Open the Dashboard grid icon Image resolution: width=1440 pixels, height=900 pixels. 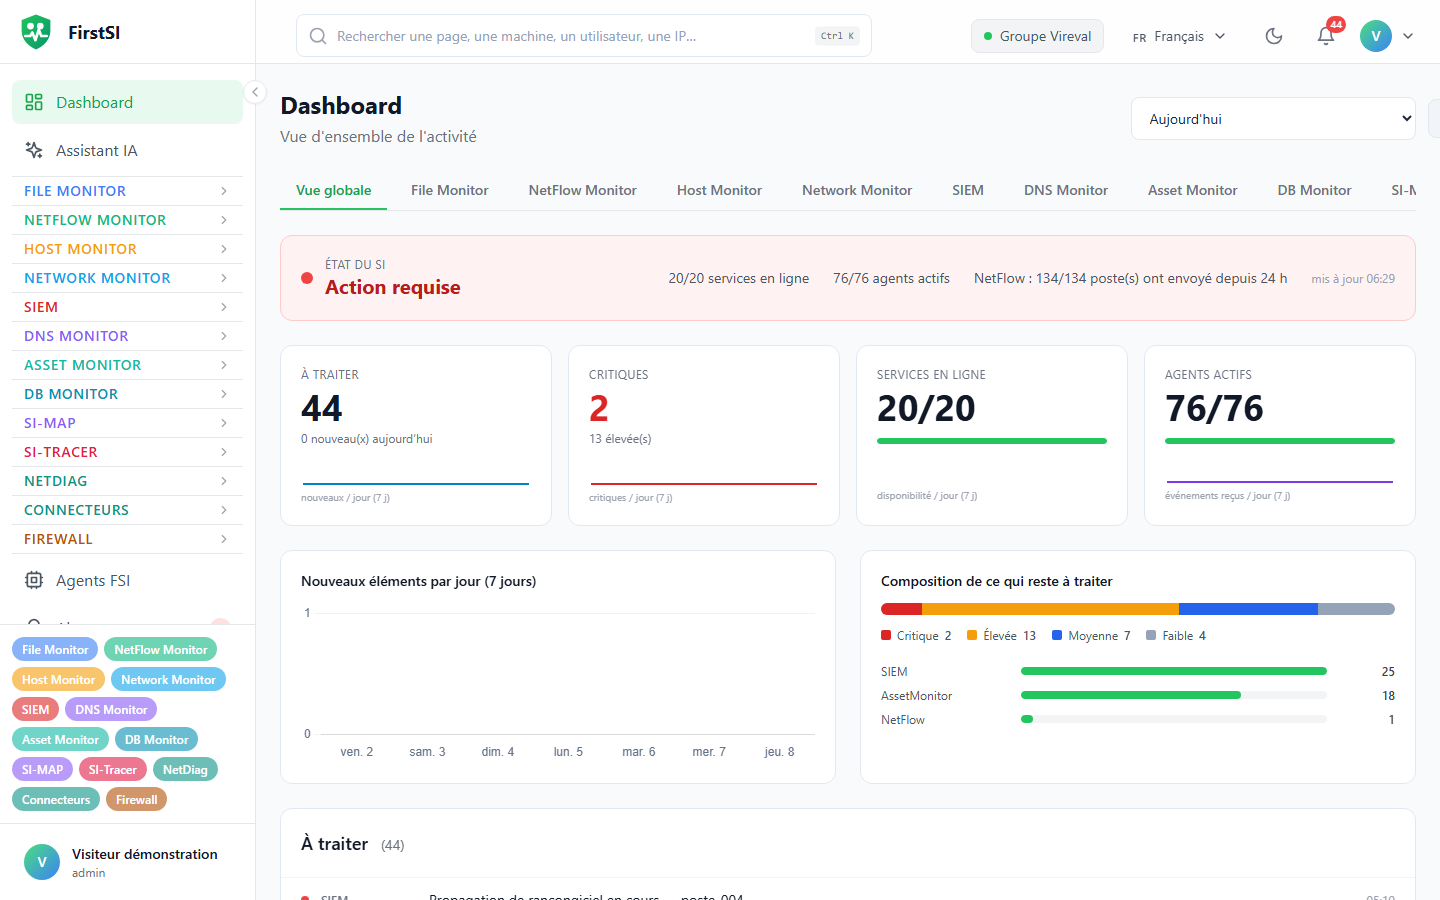[34, 102]
